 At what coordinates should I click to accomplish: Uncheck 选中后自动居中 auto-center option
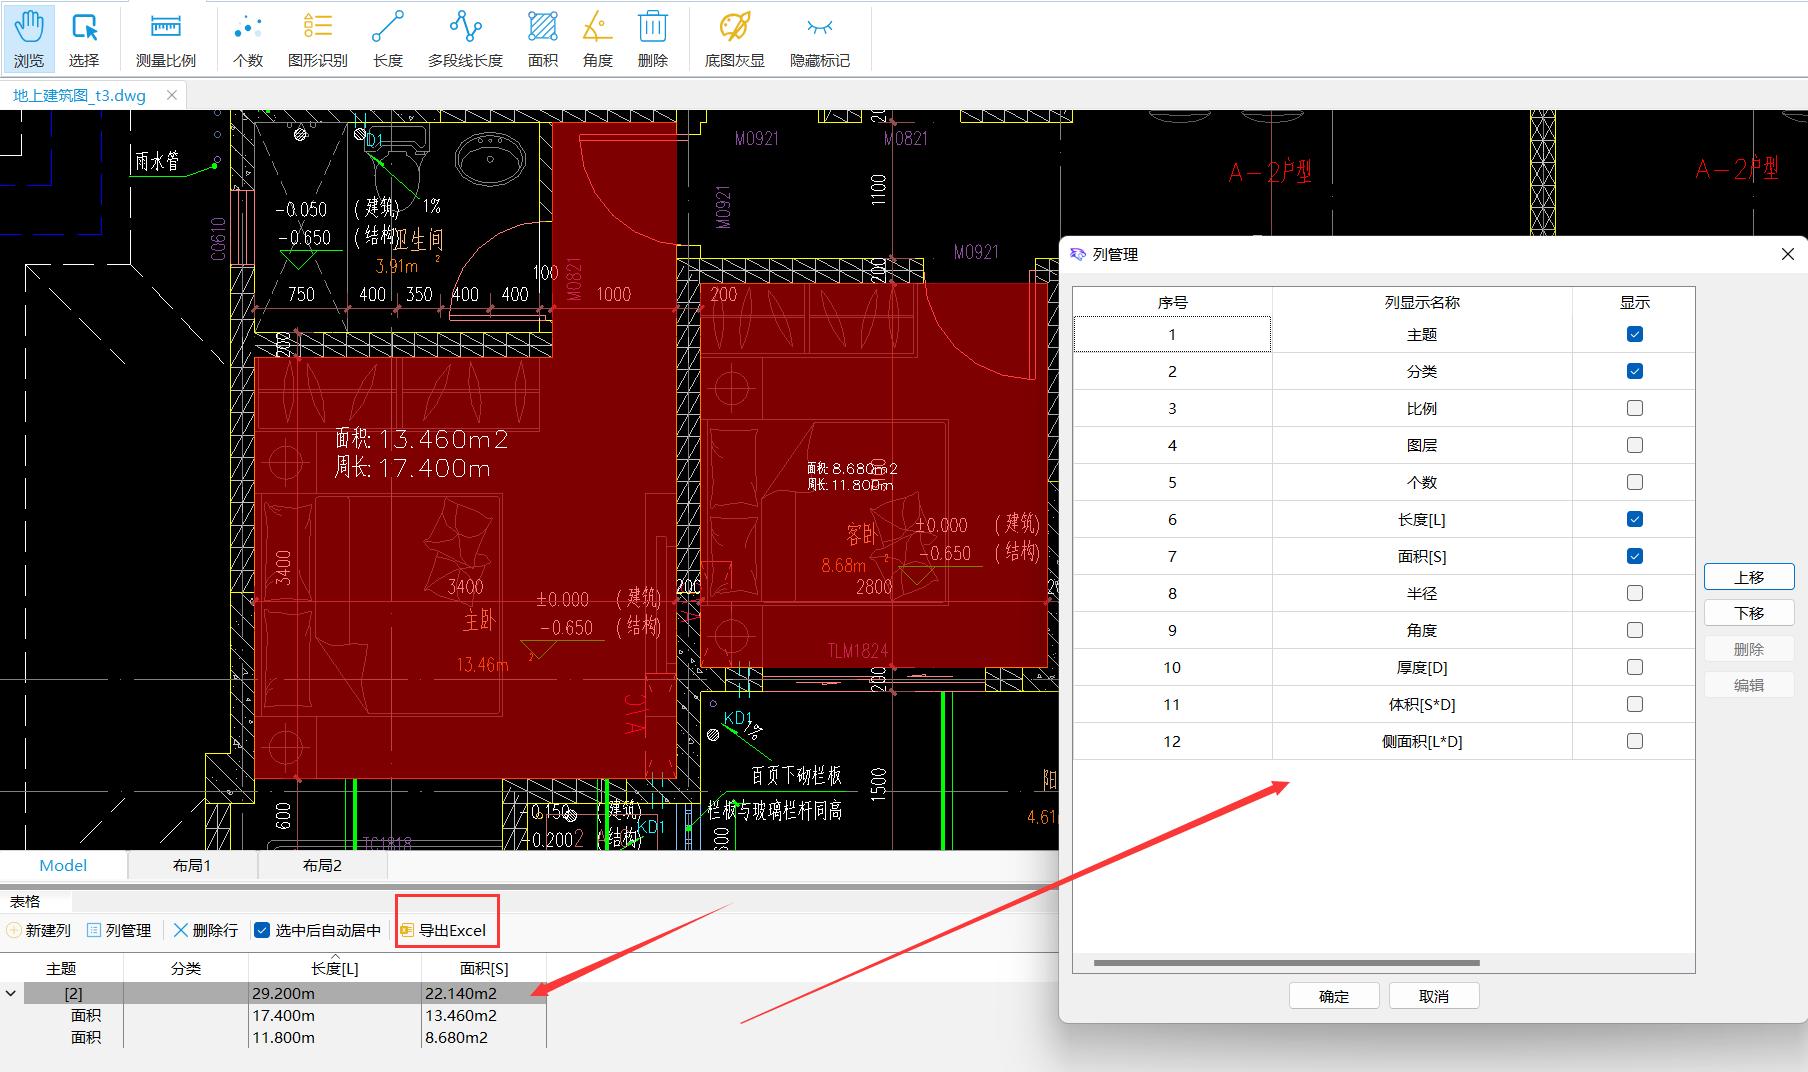tap(262, 930)
